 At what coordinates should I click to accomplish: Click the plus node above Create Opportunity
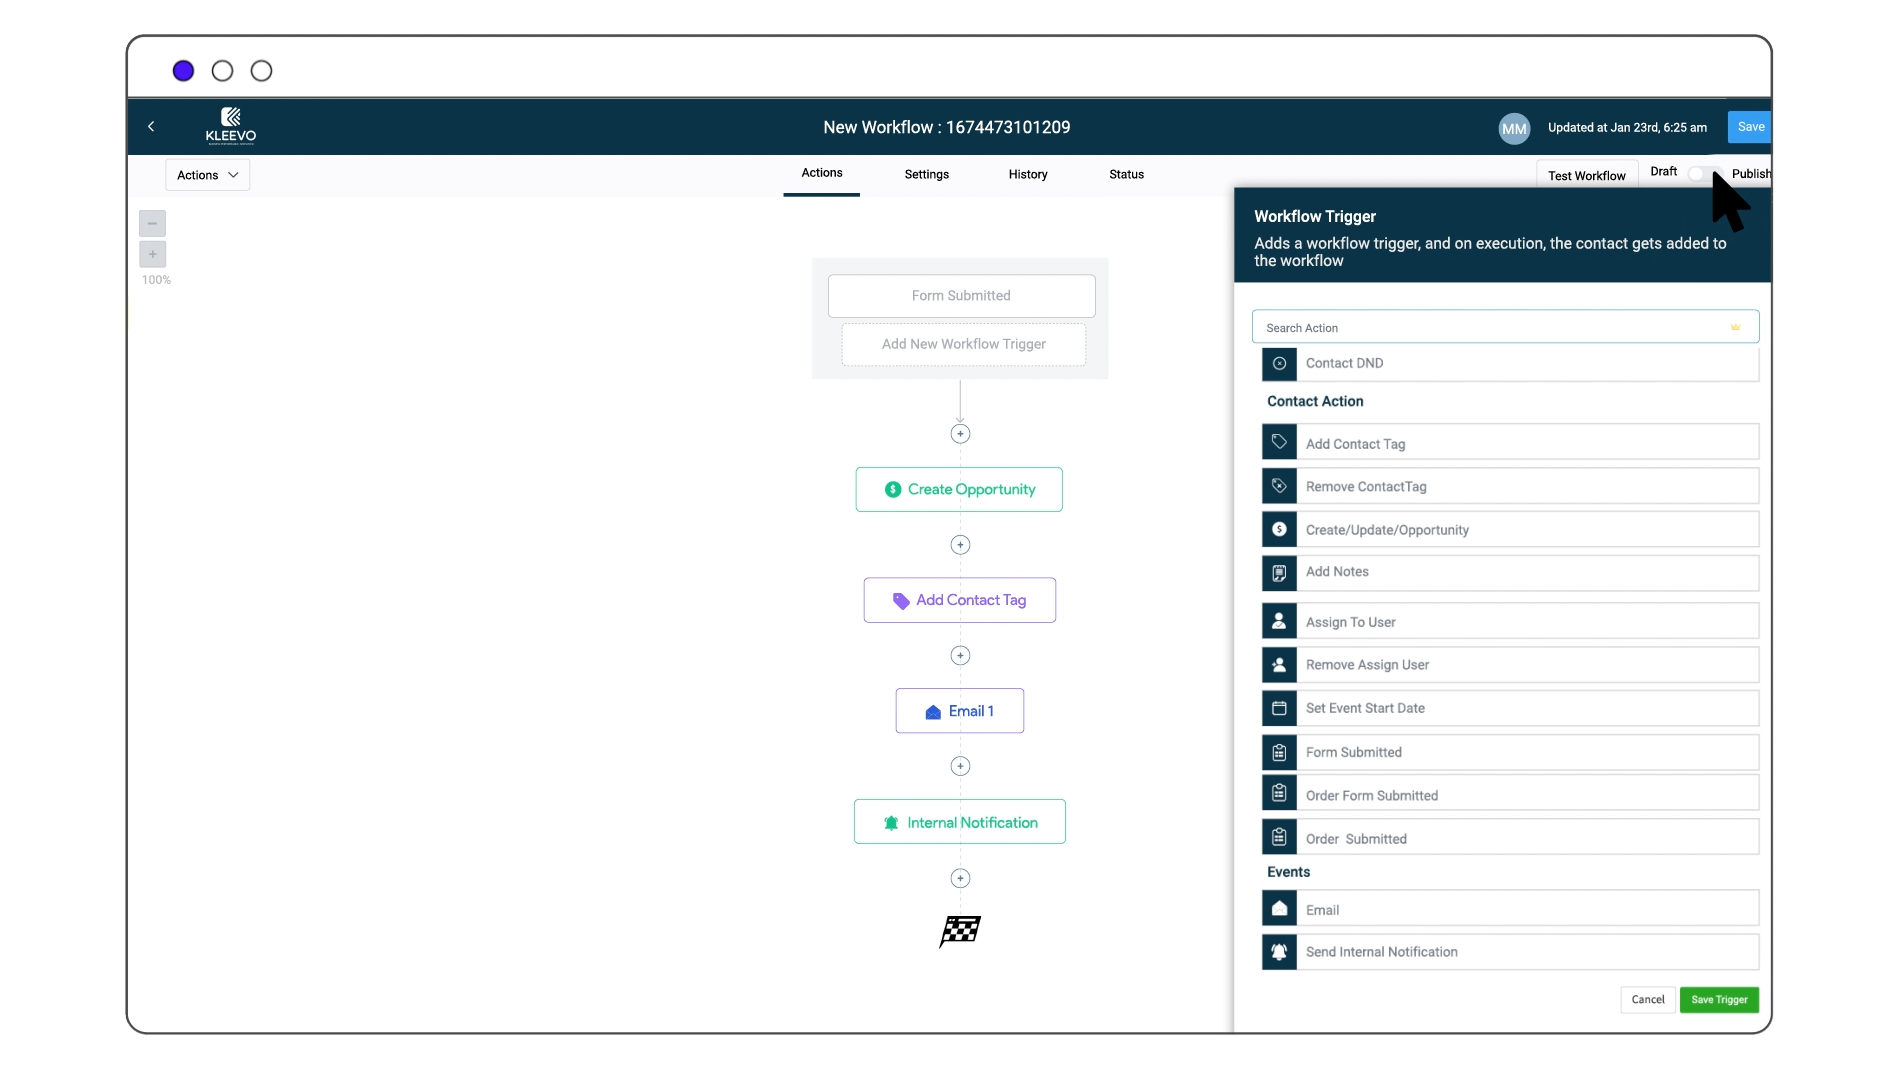[960, 434]
